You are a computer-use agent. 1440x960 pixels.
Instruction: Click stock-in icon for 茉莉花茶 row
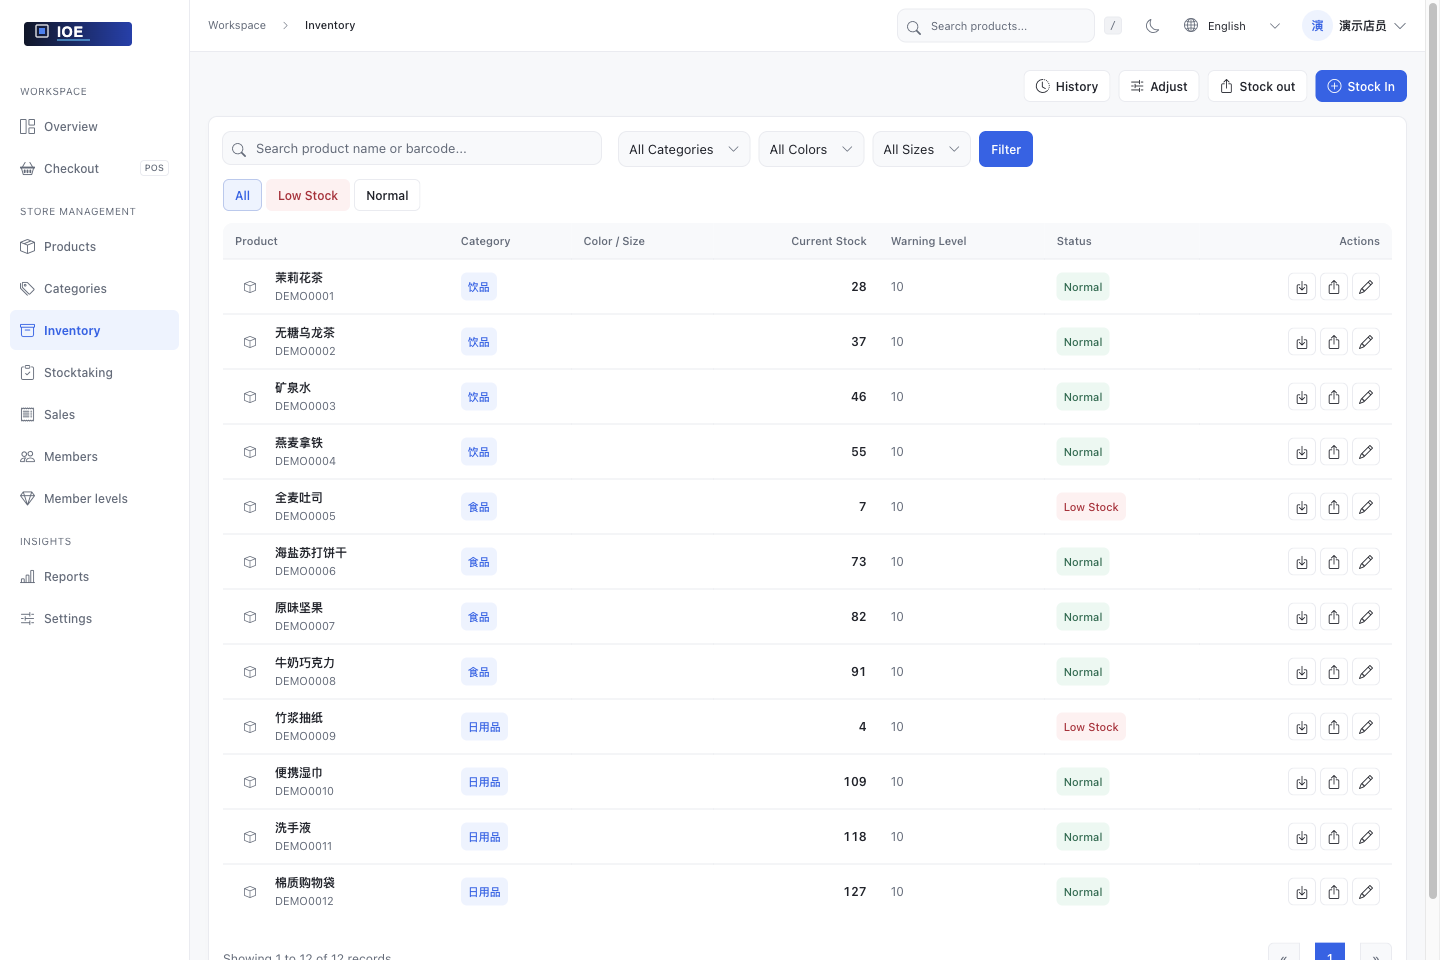pyautogui.click(x=1302, y=287)
